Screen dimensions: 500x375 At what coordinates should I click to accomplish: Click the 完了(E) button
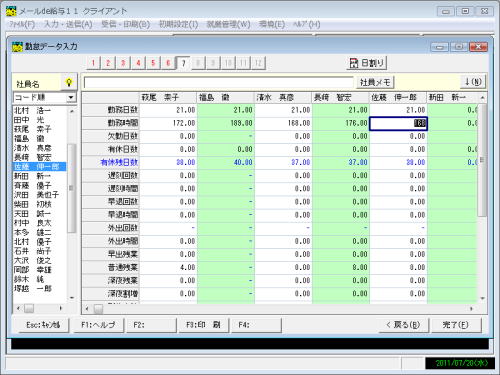click(x=455, y=325)
